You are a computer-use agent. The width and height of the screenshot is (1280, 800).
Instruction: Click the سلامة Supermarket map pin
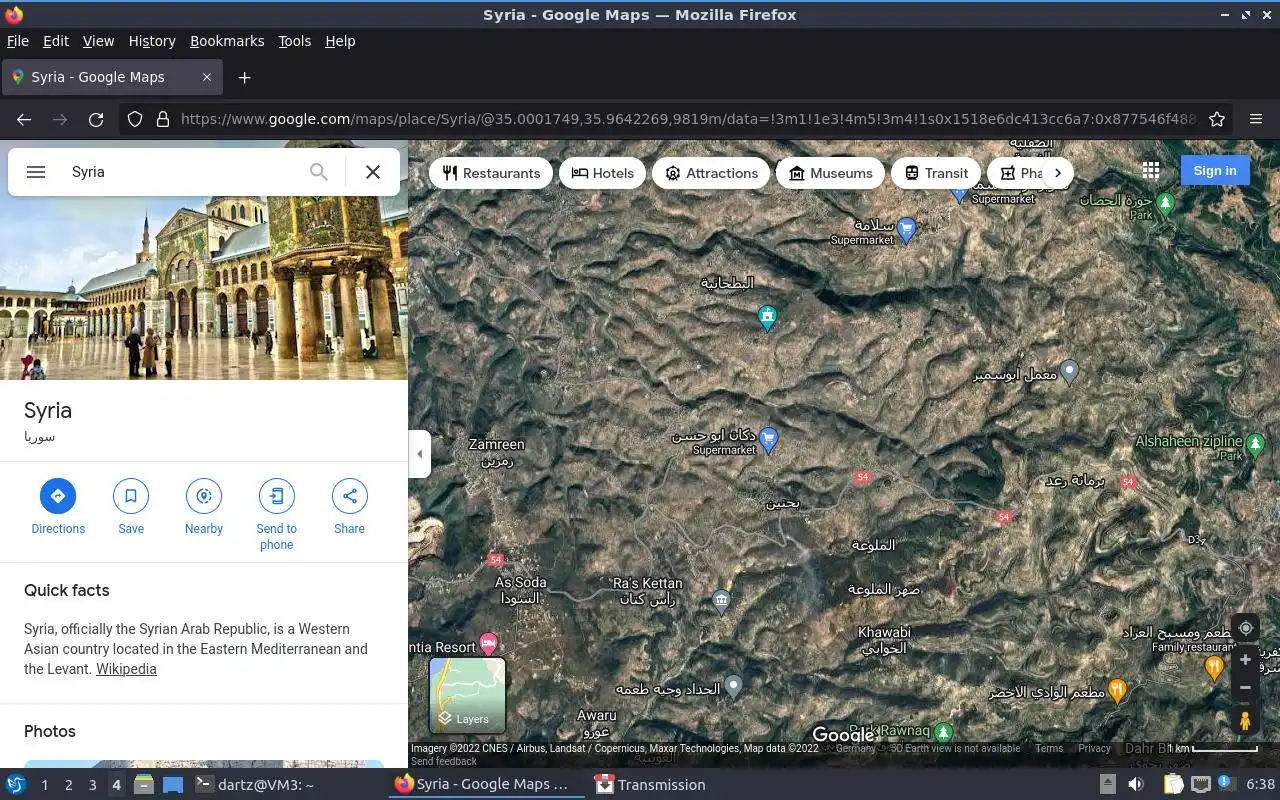click(x=907, y=230)
